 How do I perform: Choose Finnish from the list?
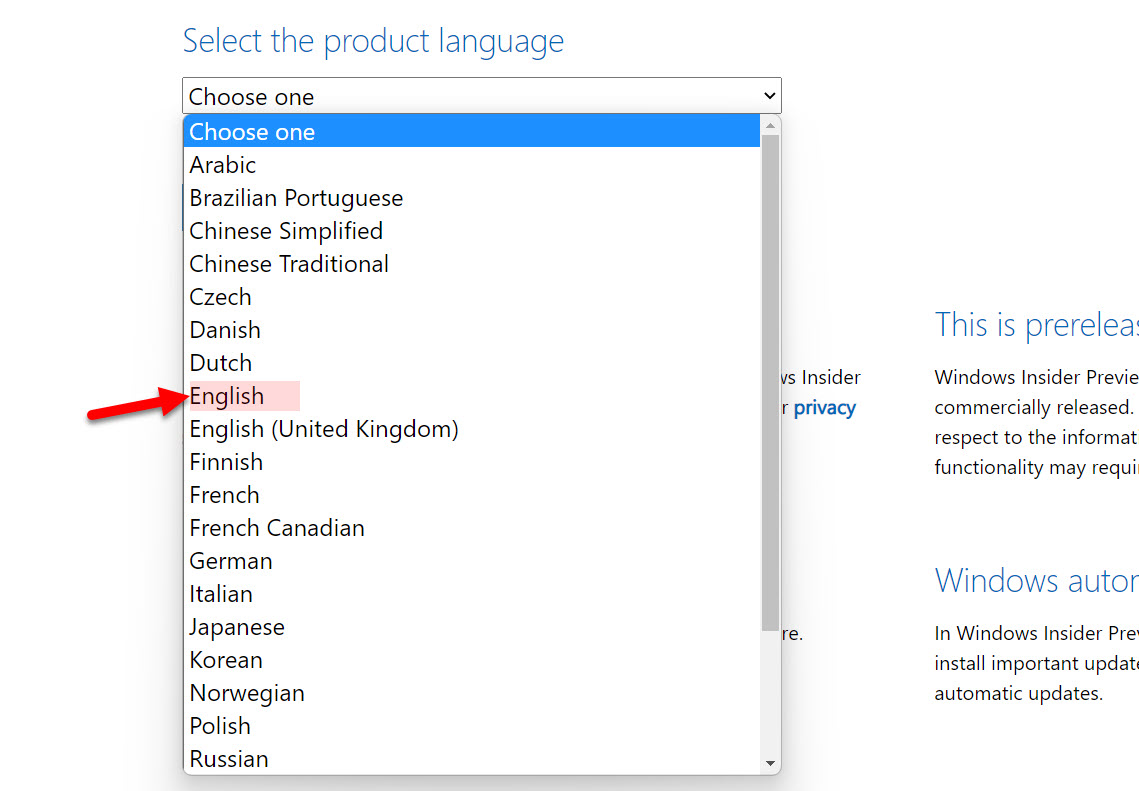click(x=226, y=462)
